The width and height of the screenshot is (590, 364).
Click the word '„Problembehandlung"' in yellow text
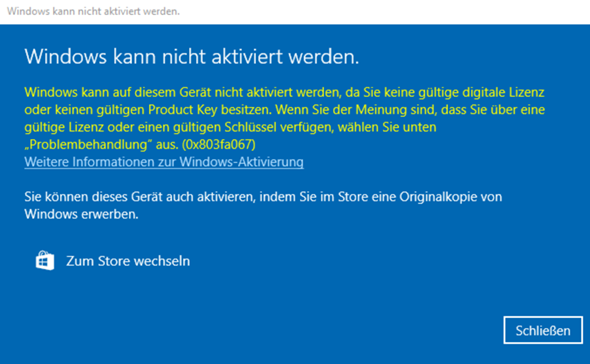88,145
